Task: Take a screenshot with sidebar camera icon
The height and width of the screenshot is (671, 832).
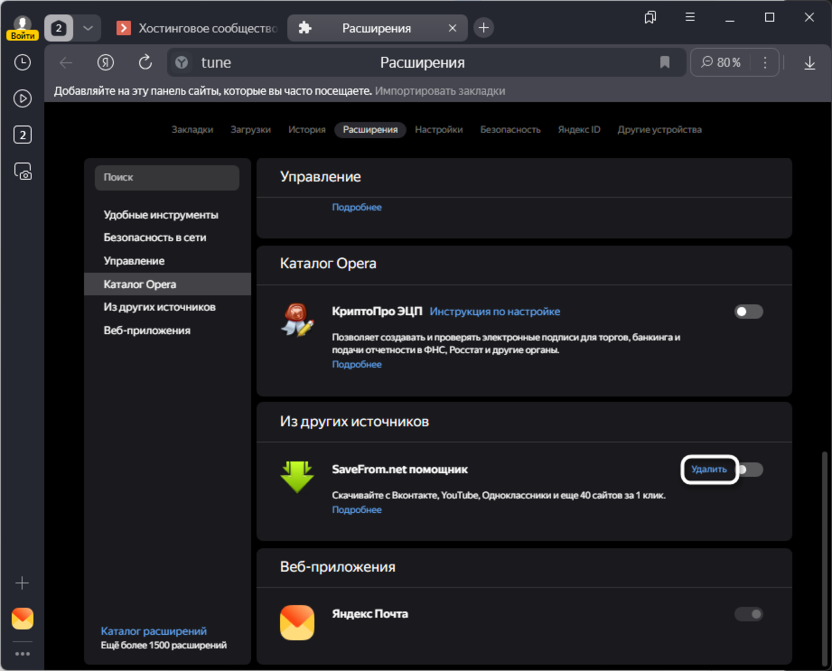Action: coord(22,171)
